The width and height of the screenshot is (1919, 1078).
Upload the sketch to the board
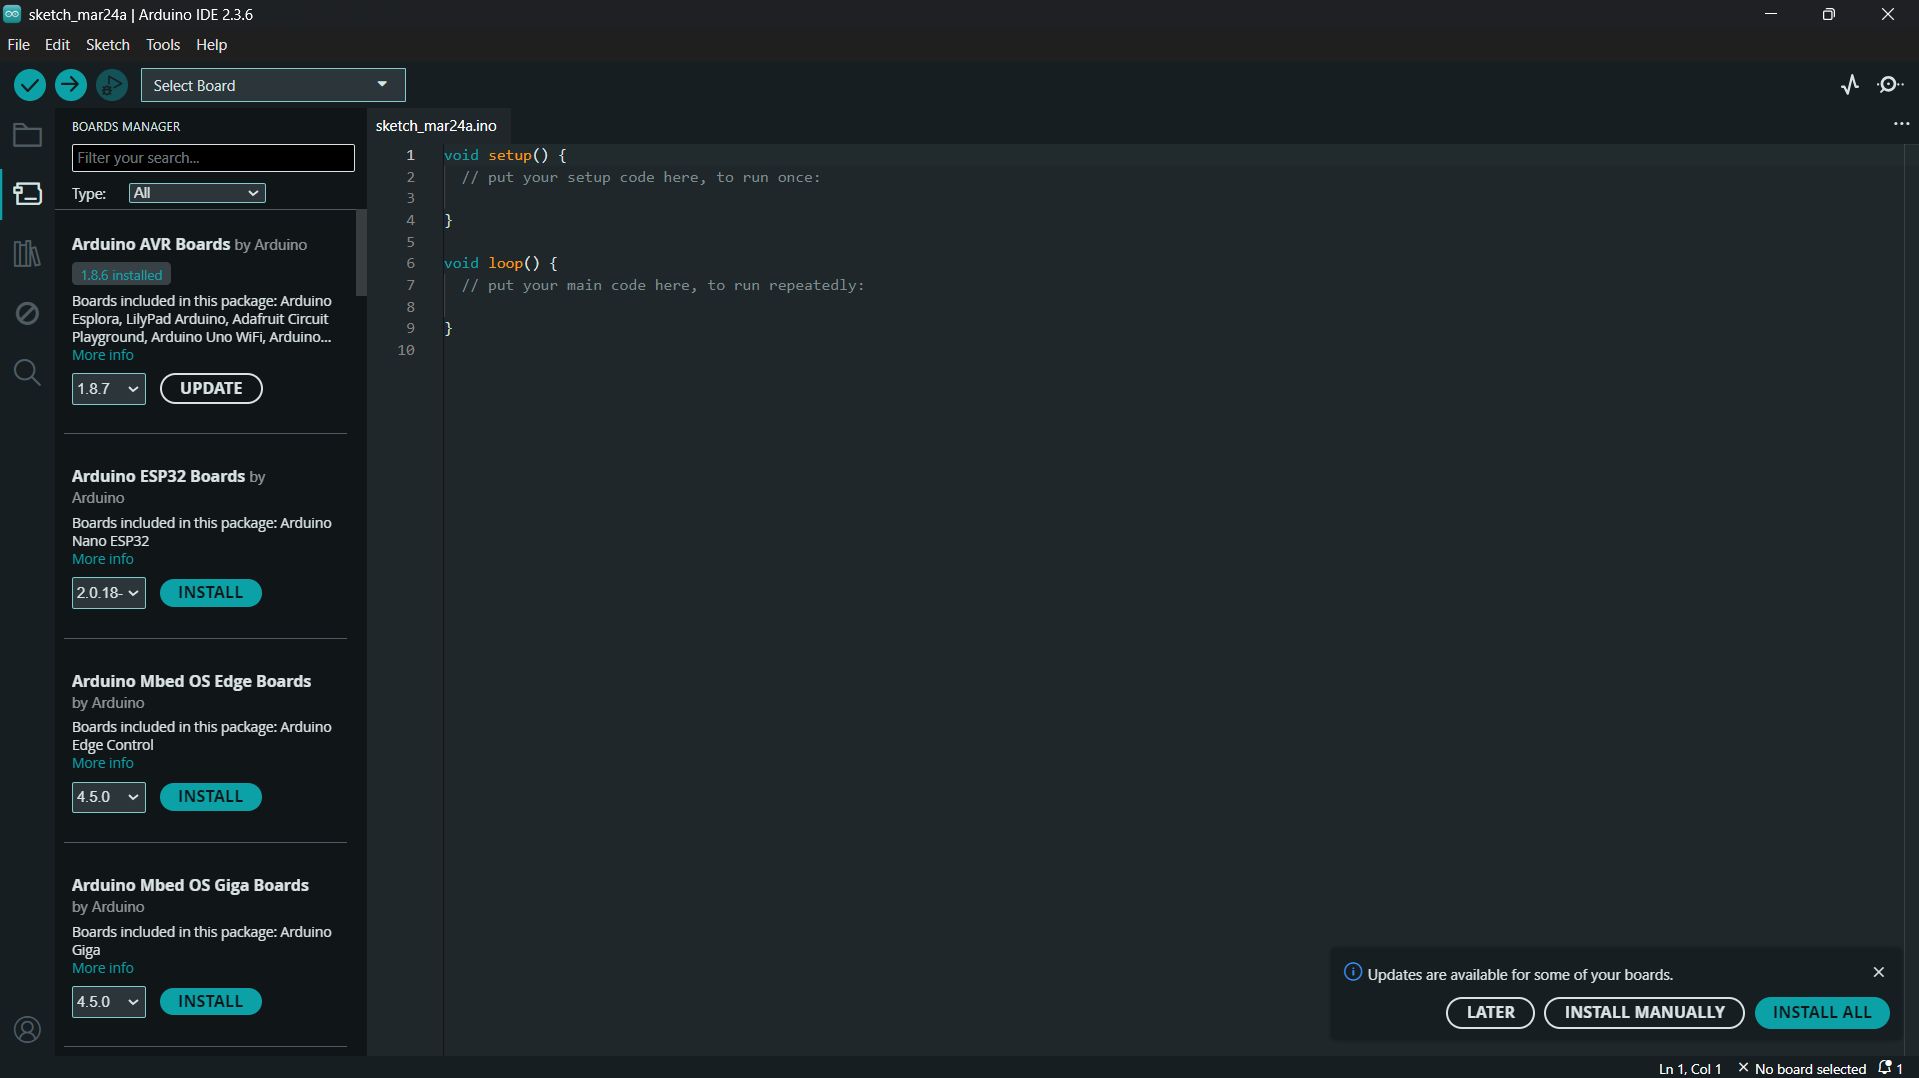70,85
